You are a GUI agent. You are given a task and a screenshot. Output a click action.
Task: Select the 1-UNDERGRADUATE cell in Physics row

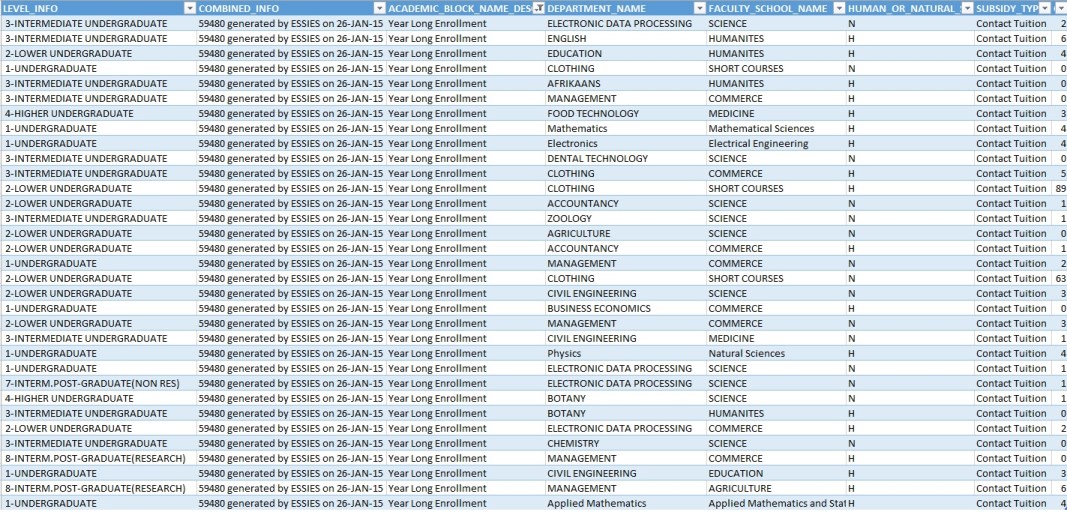tap(98, 353)
